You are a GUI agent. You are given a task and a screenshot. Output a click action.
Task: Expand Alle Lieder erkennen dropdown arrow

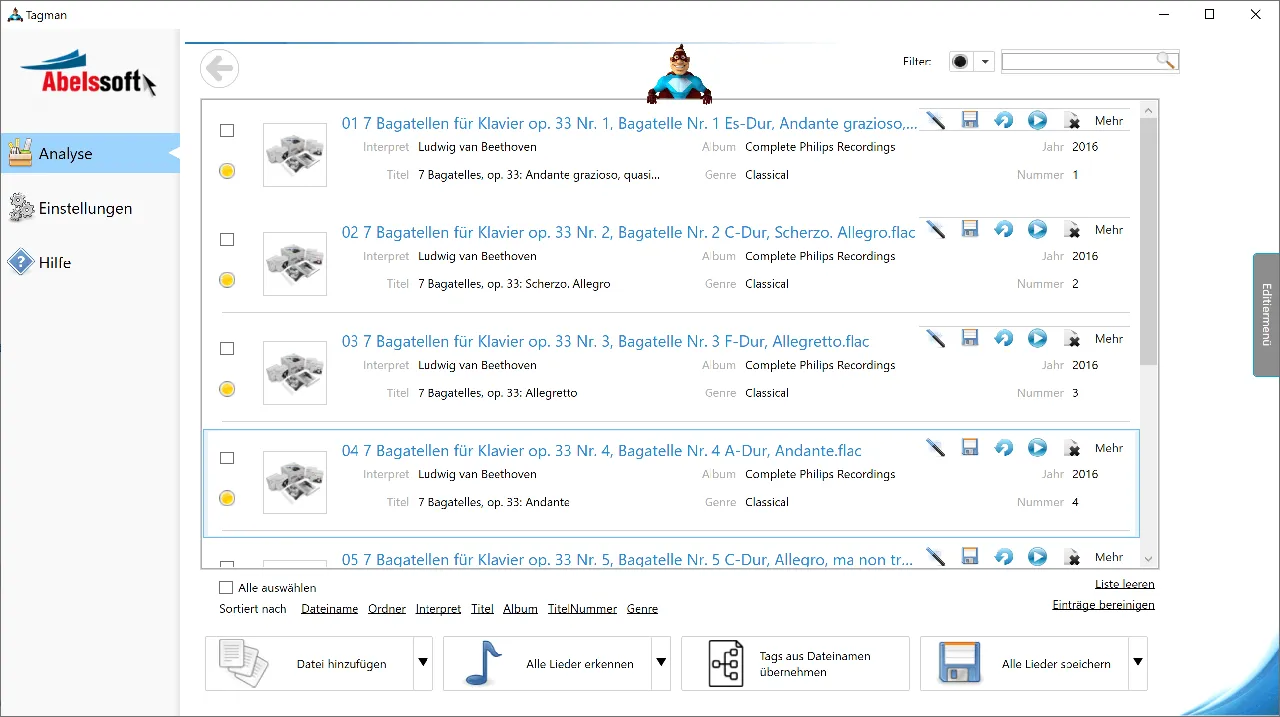(x=660, y=663)
